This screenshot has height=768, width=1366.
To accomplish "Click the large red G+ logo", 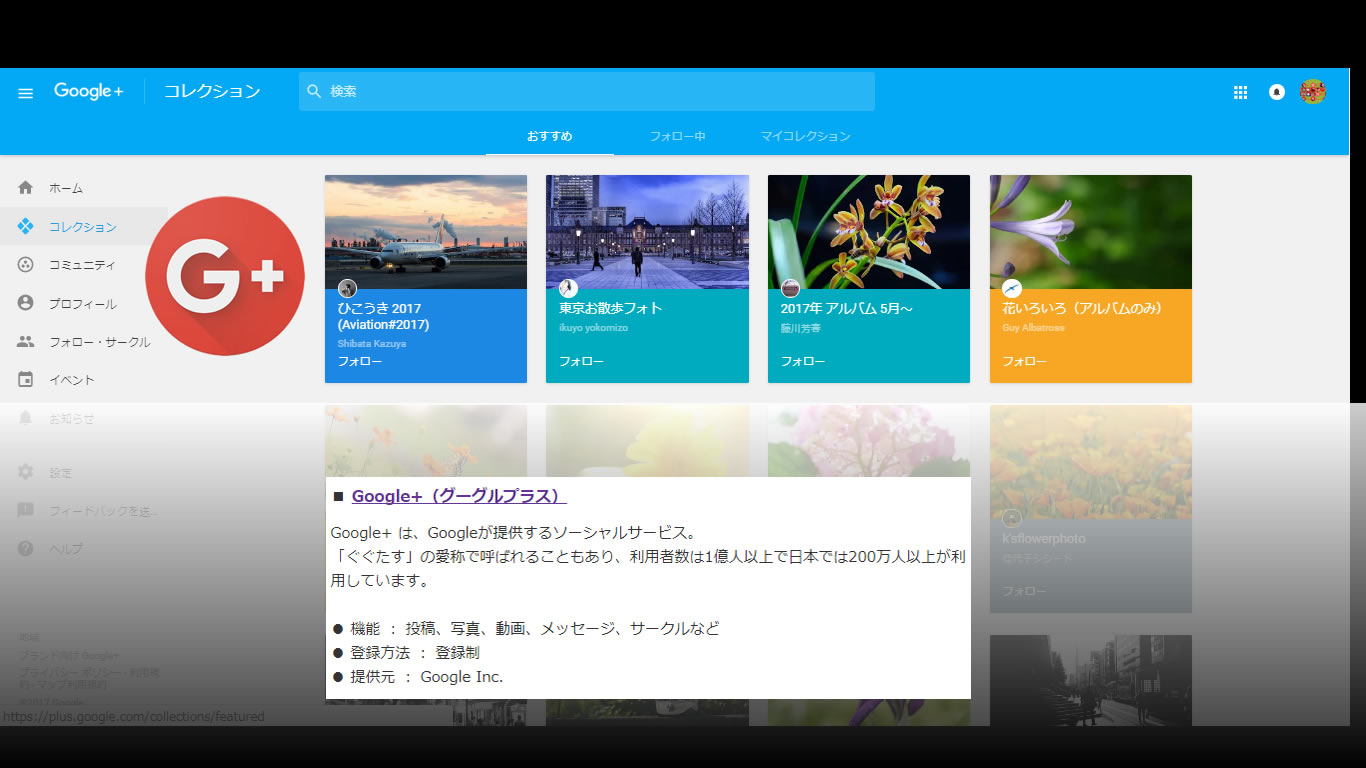I will (x=225, y=276).
